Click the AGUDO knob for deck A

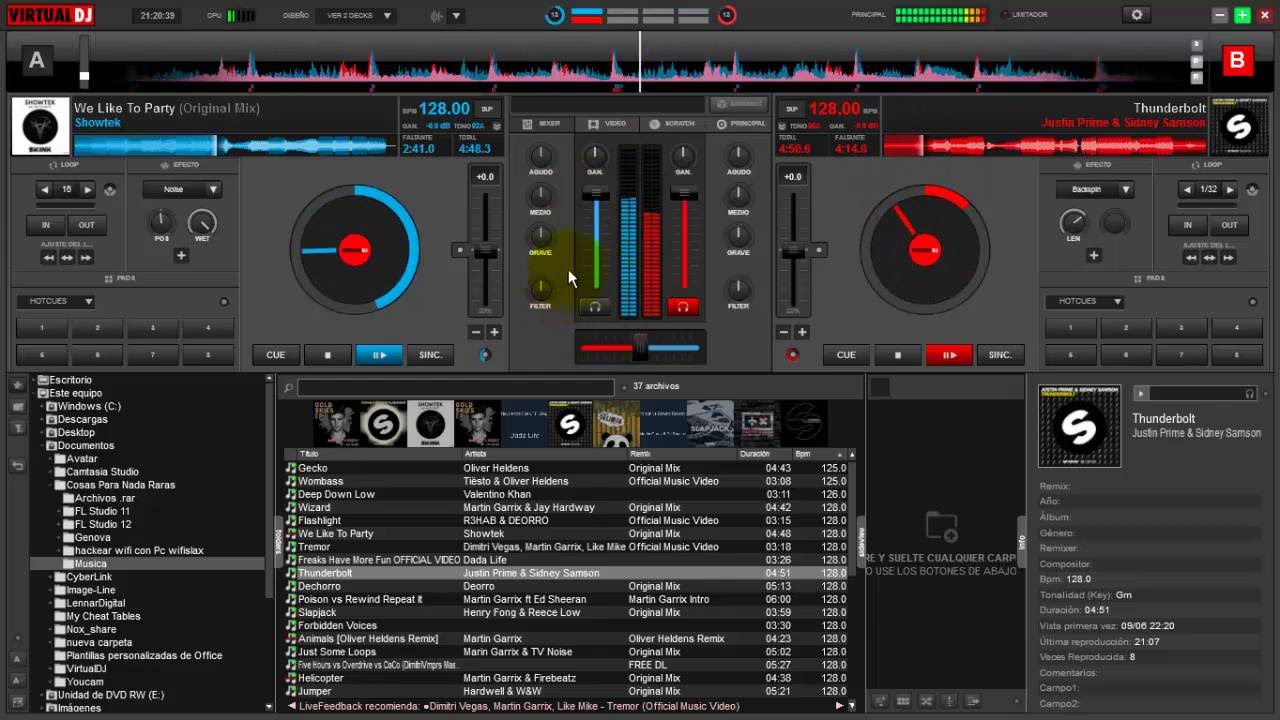click(x=540, y=156)
